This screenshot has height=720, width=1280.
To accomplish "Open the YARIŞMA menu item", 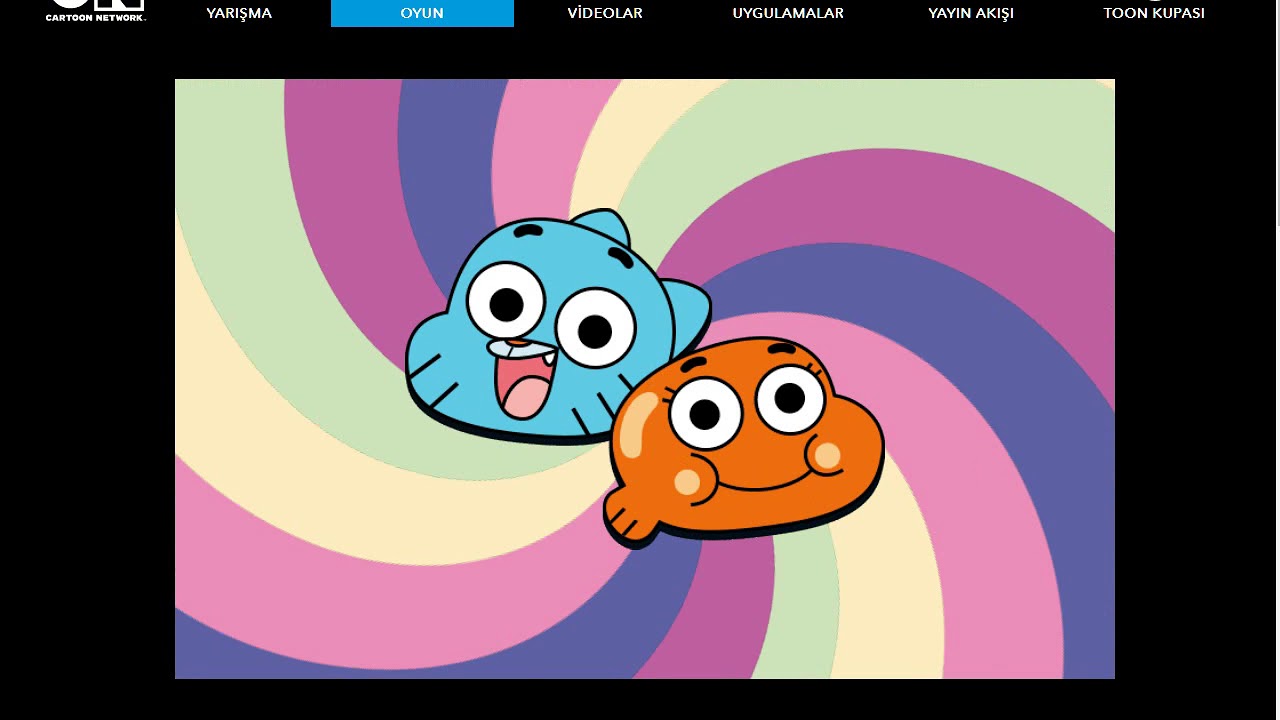I will pyautogui.click(x=239, y=13).
